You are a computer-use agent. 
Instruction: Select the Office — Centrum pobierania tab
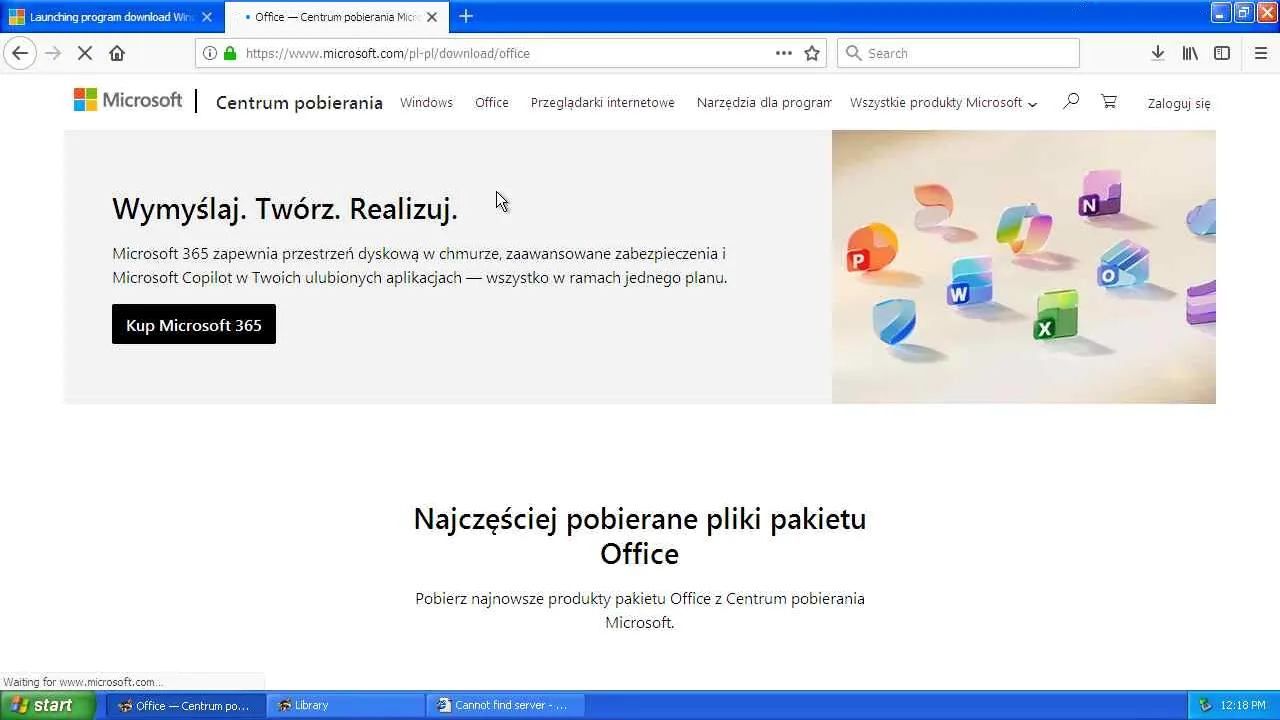(336, 17)
